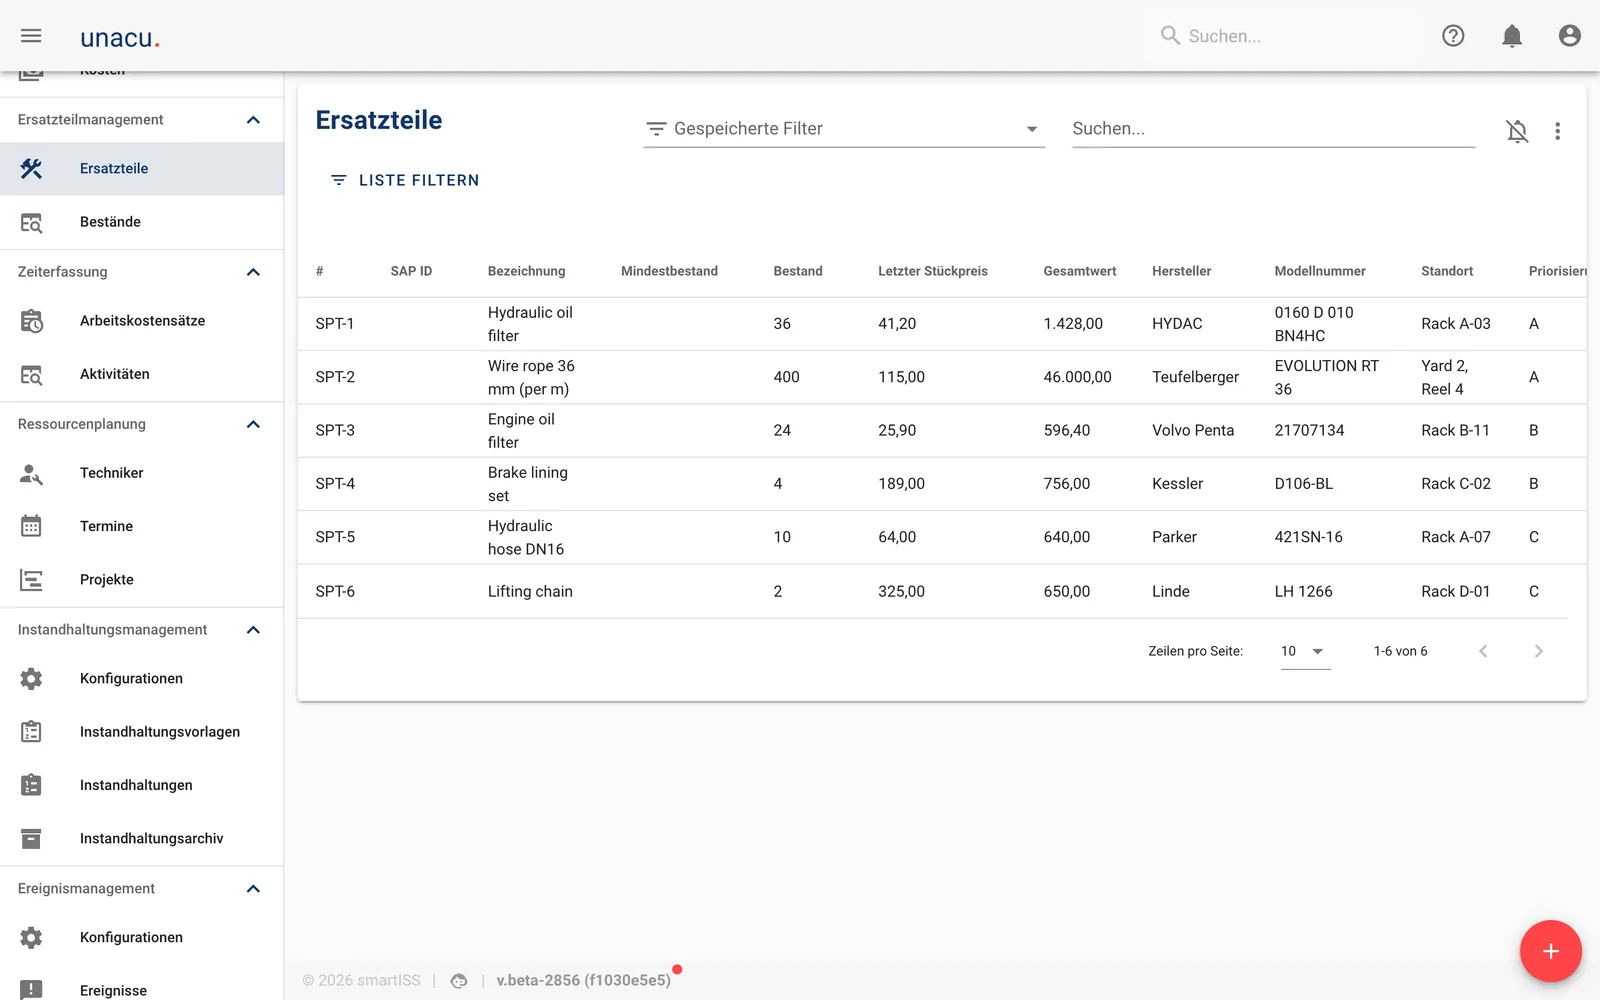
Task: Click the Ersatzteile list search field
Action: [1273, 129]
